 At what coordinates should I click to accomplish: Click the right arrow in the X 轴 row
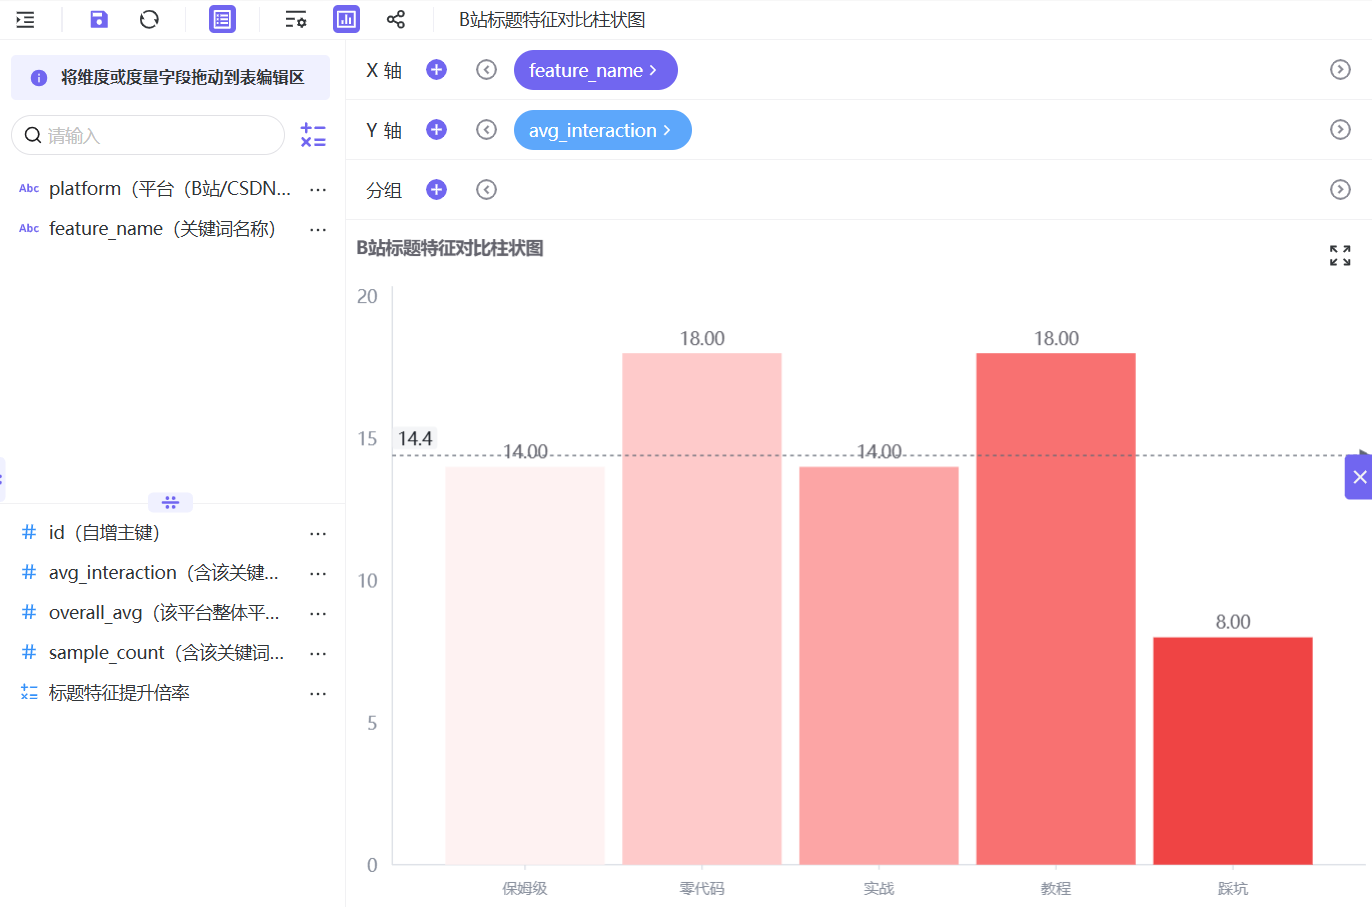[1340, 69]
